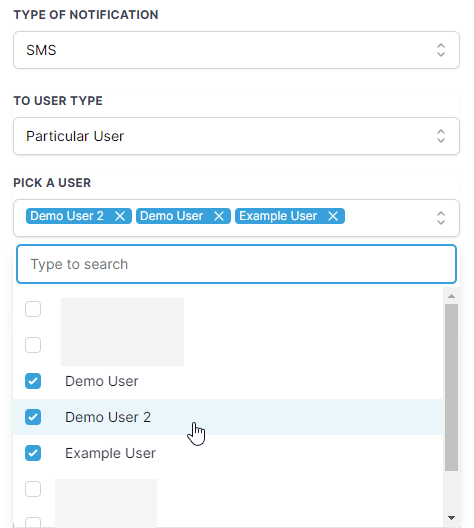This screenshot has height=528, width=474.
Task: Click the Demo User 2 tag label
Action: 67,216
